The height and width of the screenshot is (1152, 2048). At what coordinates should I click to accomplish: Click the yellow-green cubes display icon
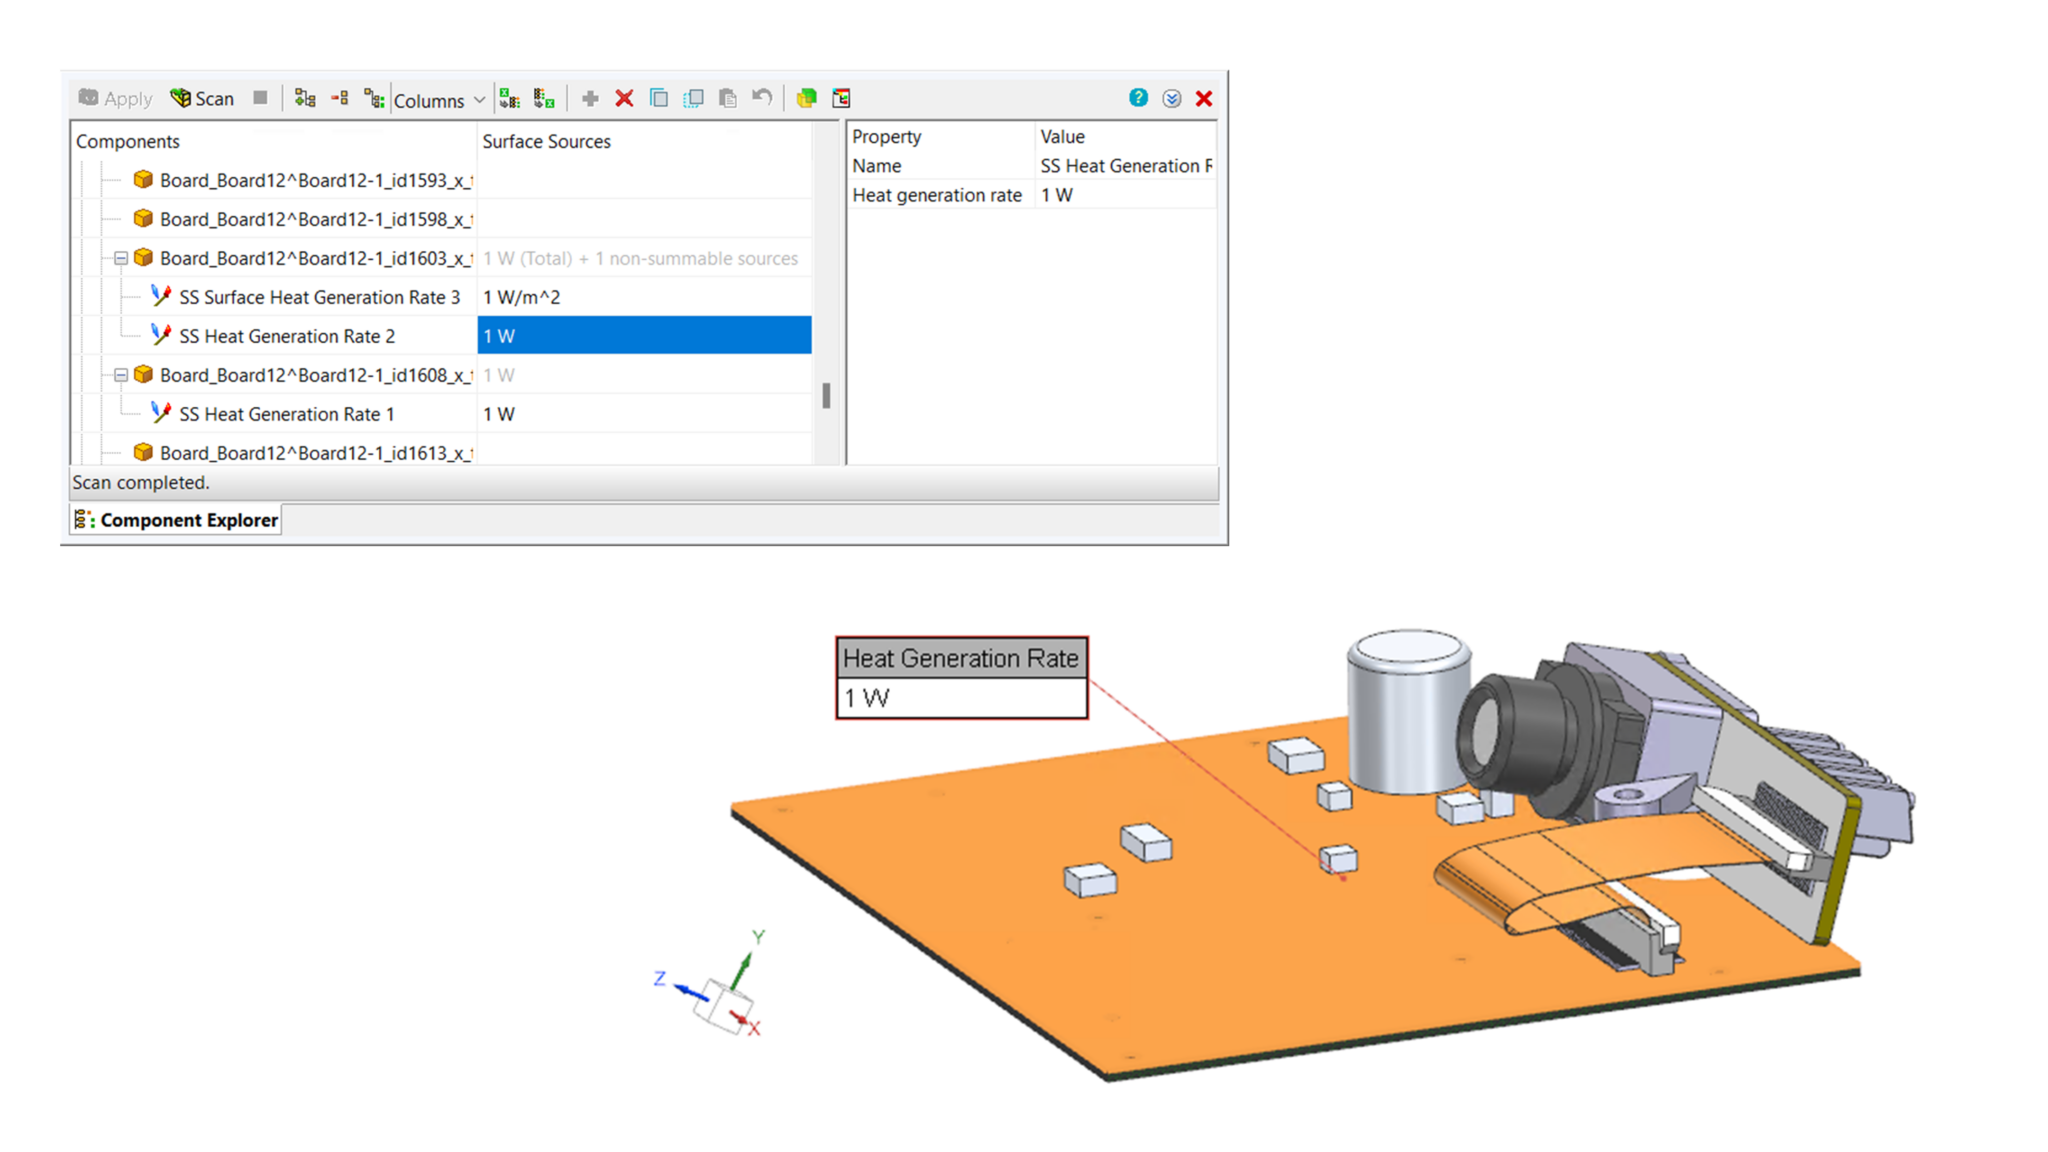807,98
